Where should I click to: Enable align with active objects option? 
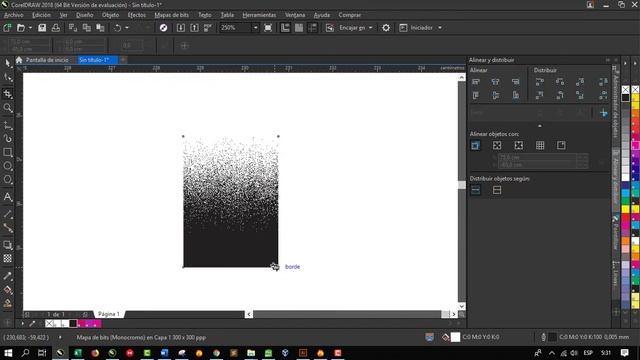tap(476, 145)
